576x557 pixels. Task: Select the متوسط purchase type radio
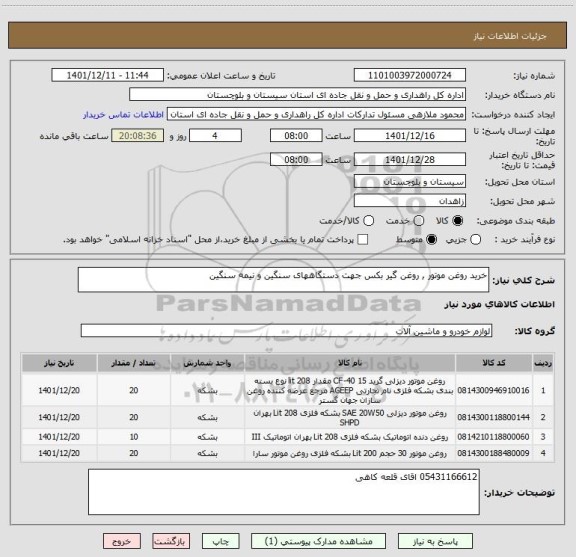coord(431,240)
